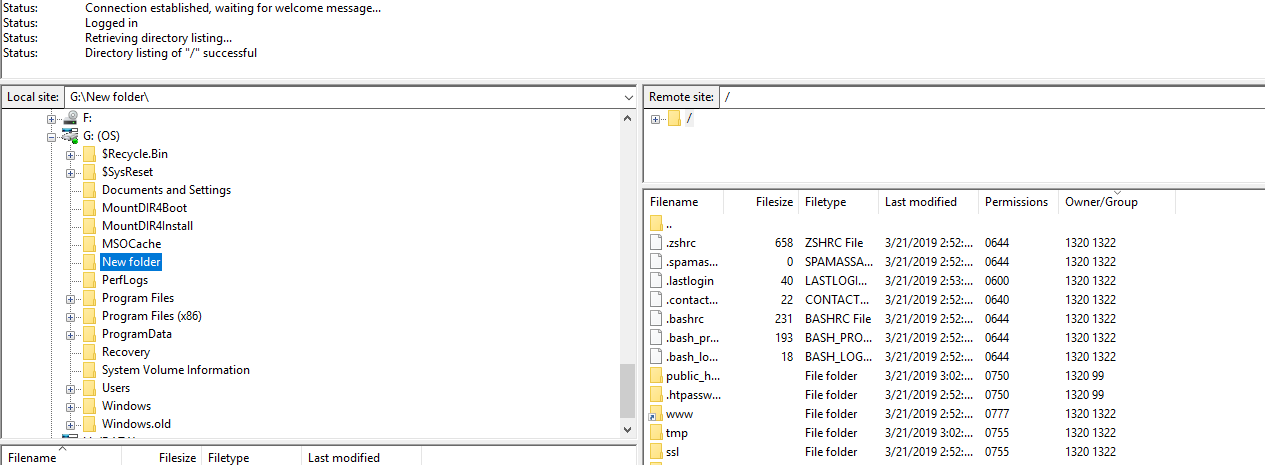The width and height of the screenshot is (1265, 465).
Task: Select the Windows.old folder label
Action: point(136,424)
